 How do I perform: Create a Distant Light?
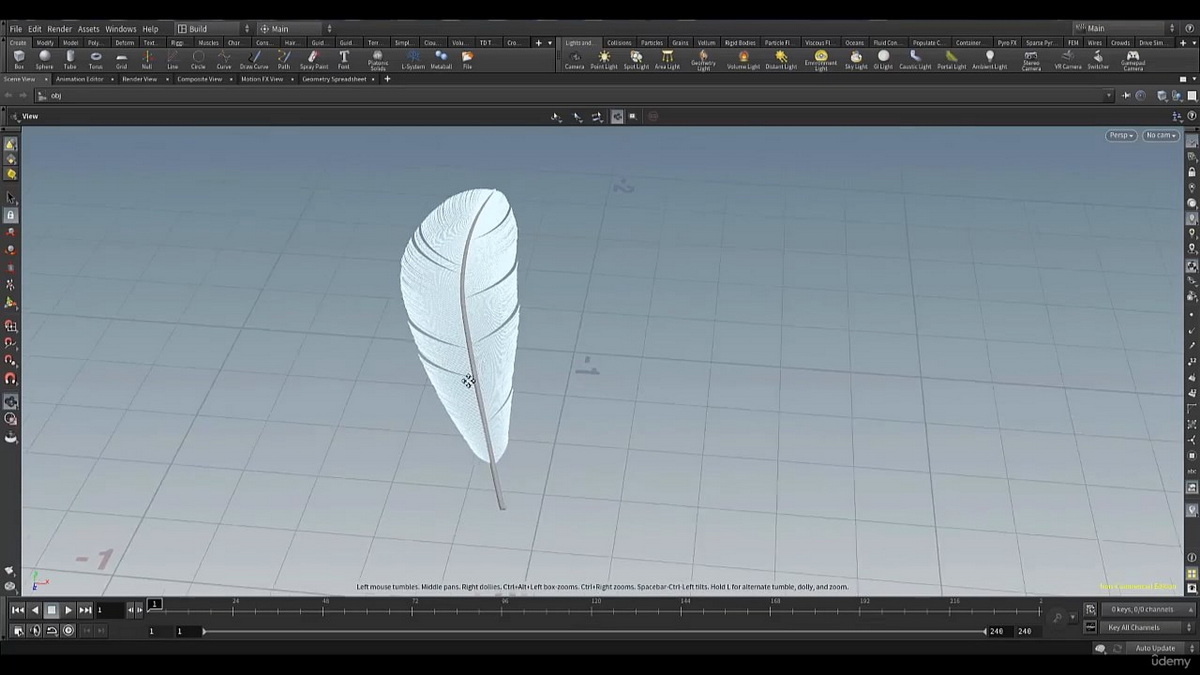pyautogui.click(x=781, y=60)
